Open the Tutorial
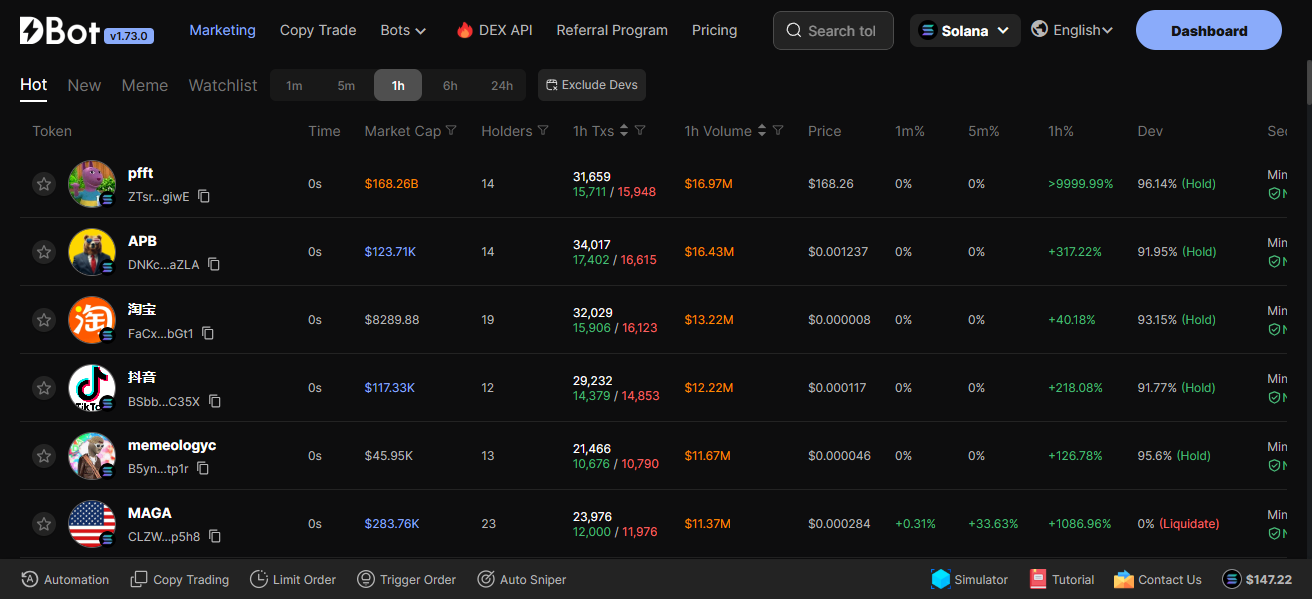Viewport: 1312px width, 599px height. pyautogui.click(x=1061, y=579)
